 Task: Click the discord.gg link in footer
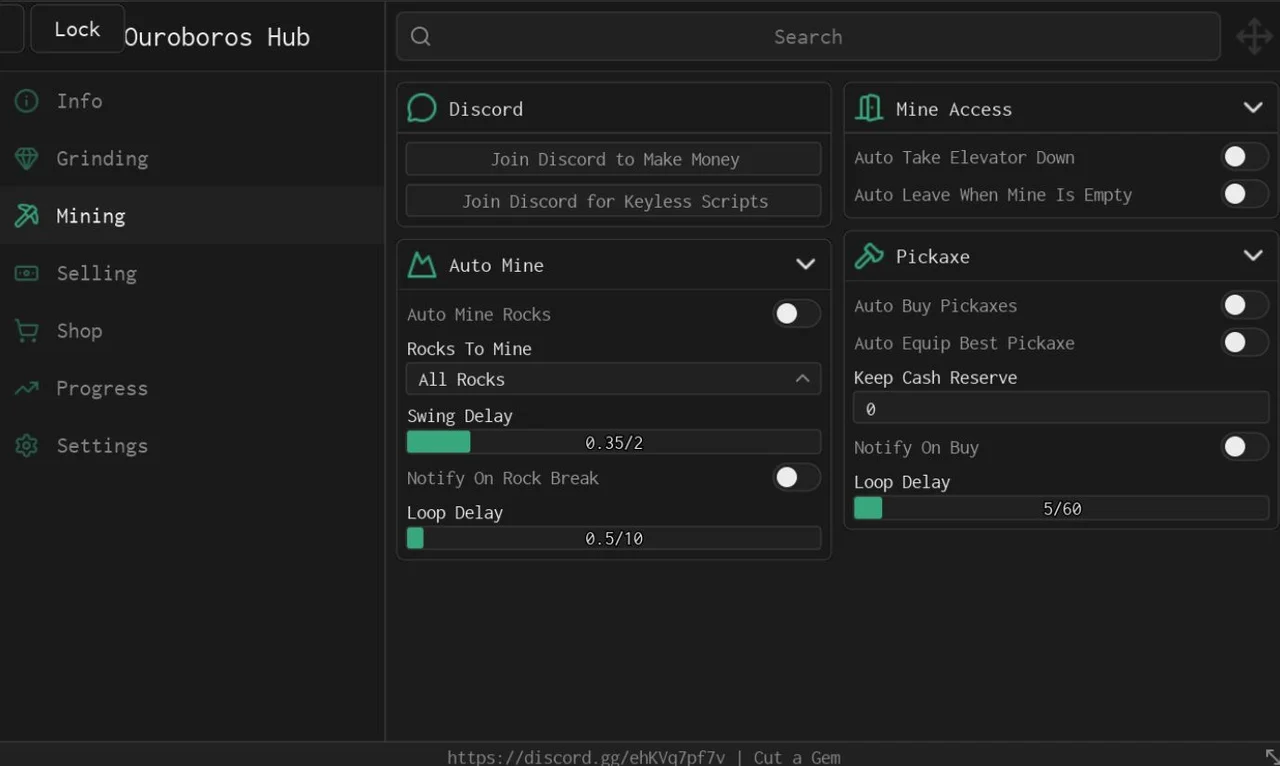click(586, 757)
